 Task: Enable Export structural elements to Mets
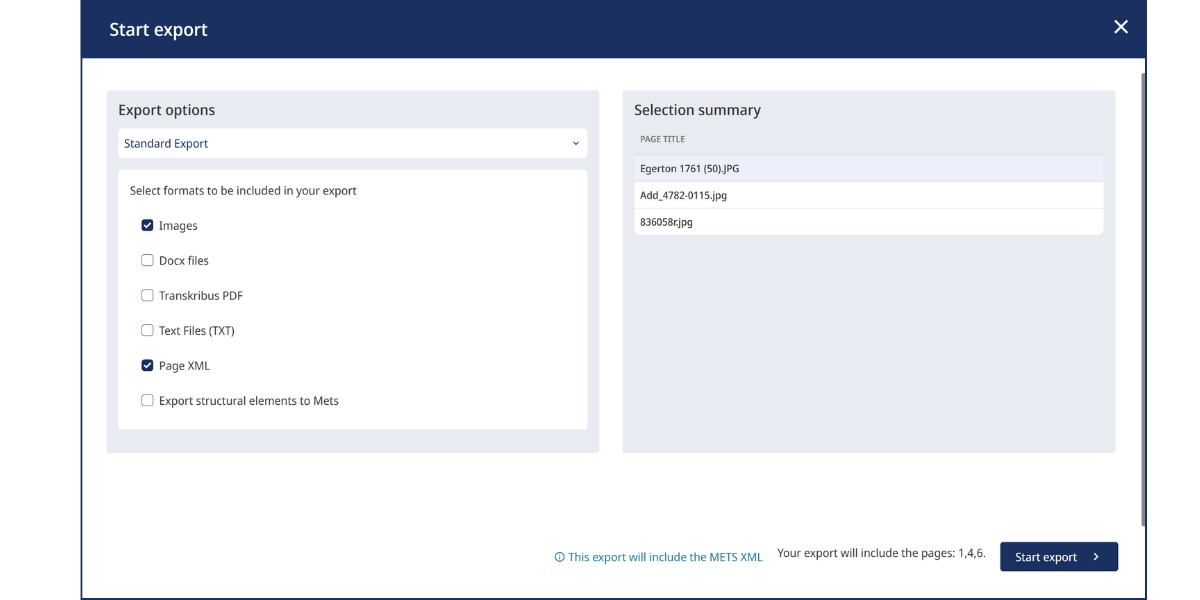pos(148,401)
